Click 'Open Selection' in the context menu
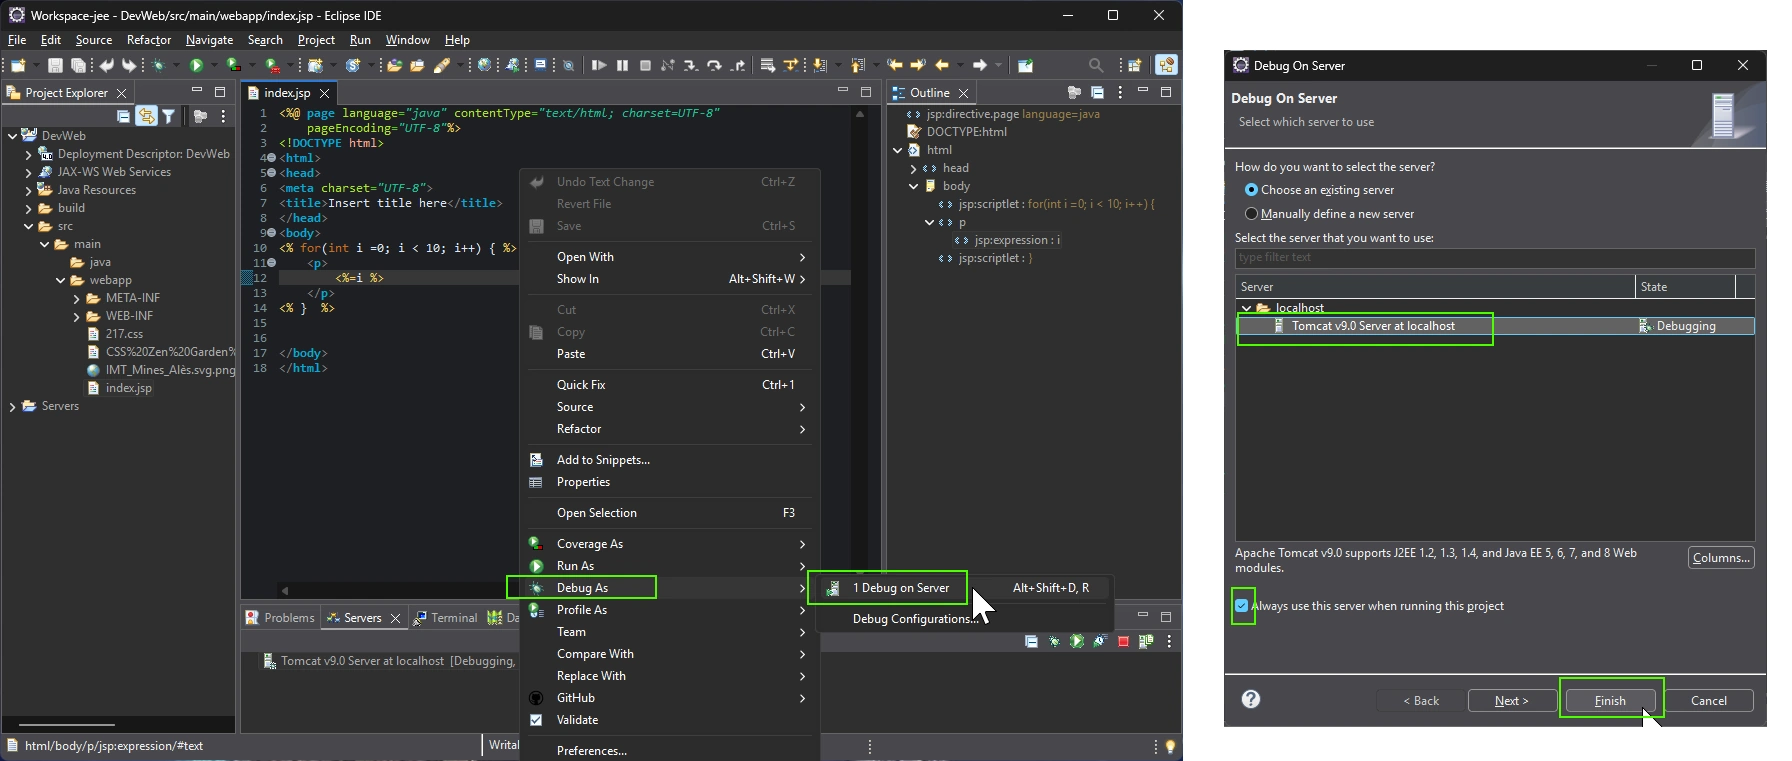Viewport: 1792px width, 761px height. [669, 513]
